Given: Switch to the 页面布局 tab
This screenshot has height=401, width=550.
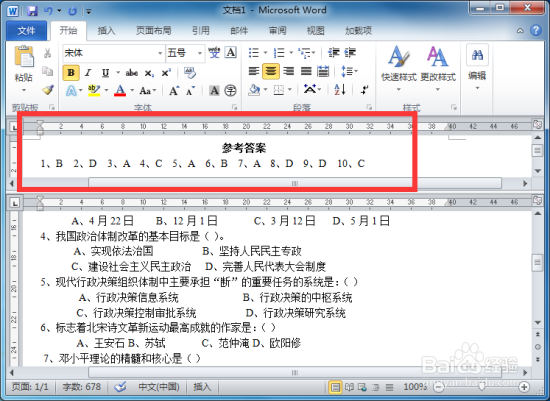Looking at the screenshot, I should pyautogui.click(x=153, y=31).
